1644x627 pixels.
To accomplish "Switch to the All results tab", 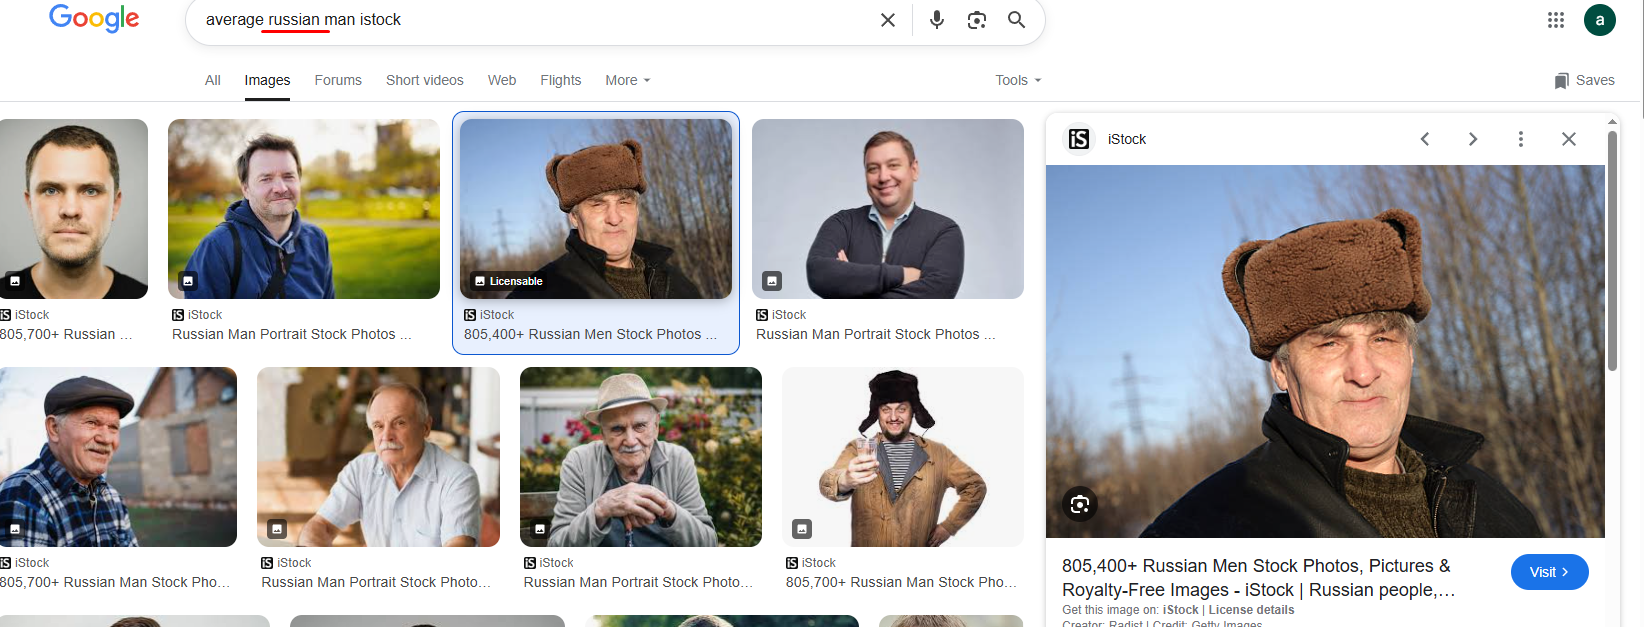I will [212, 80].
